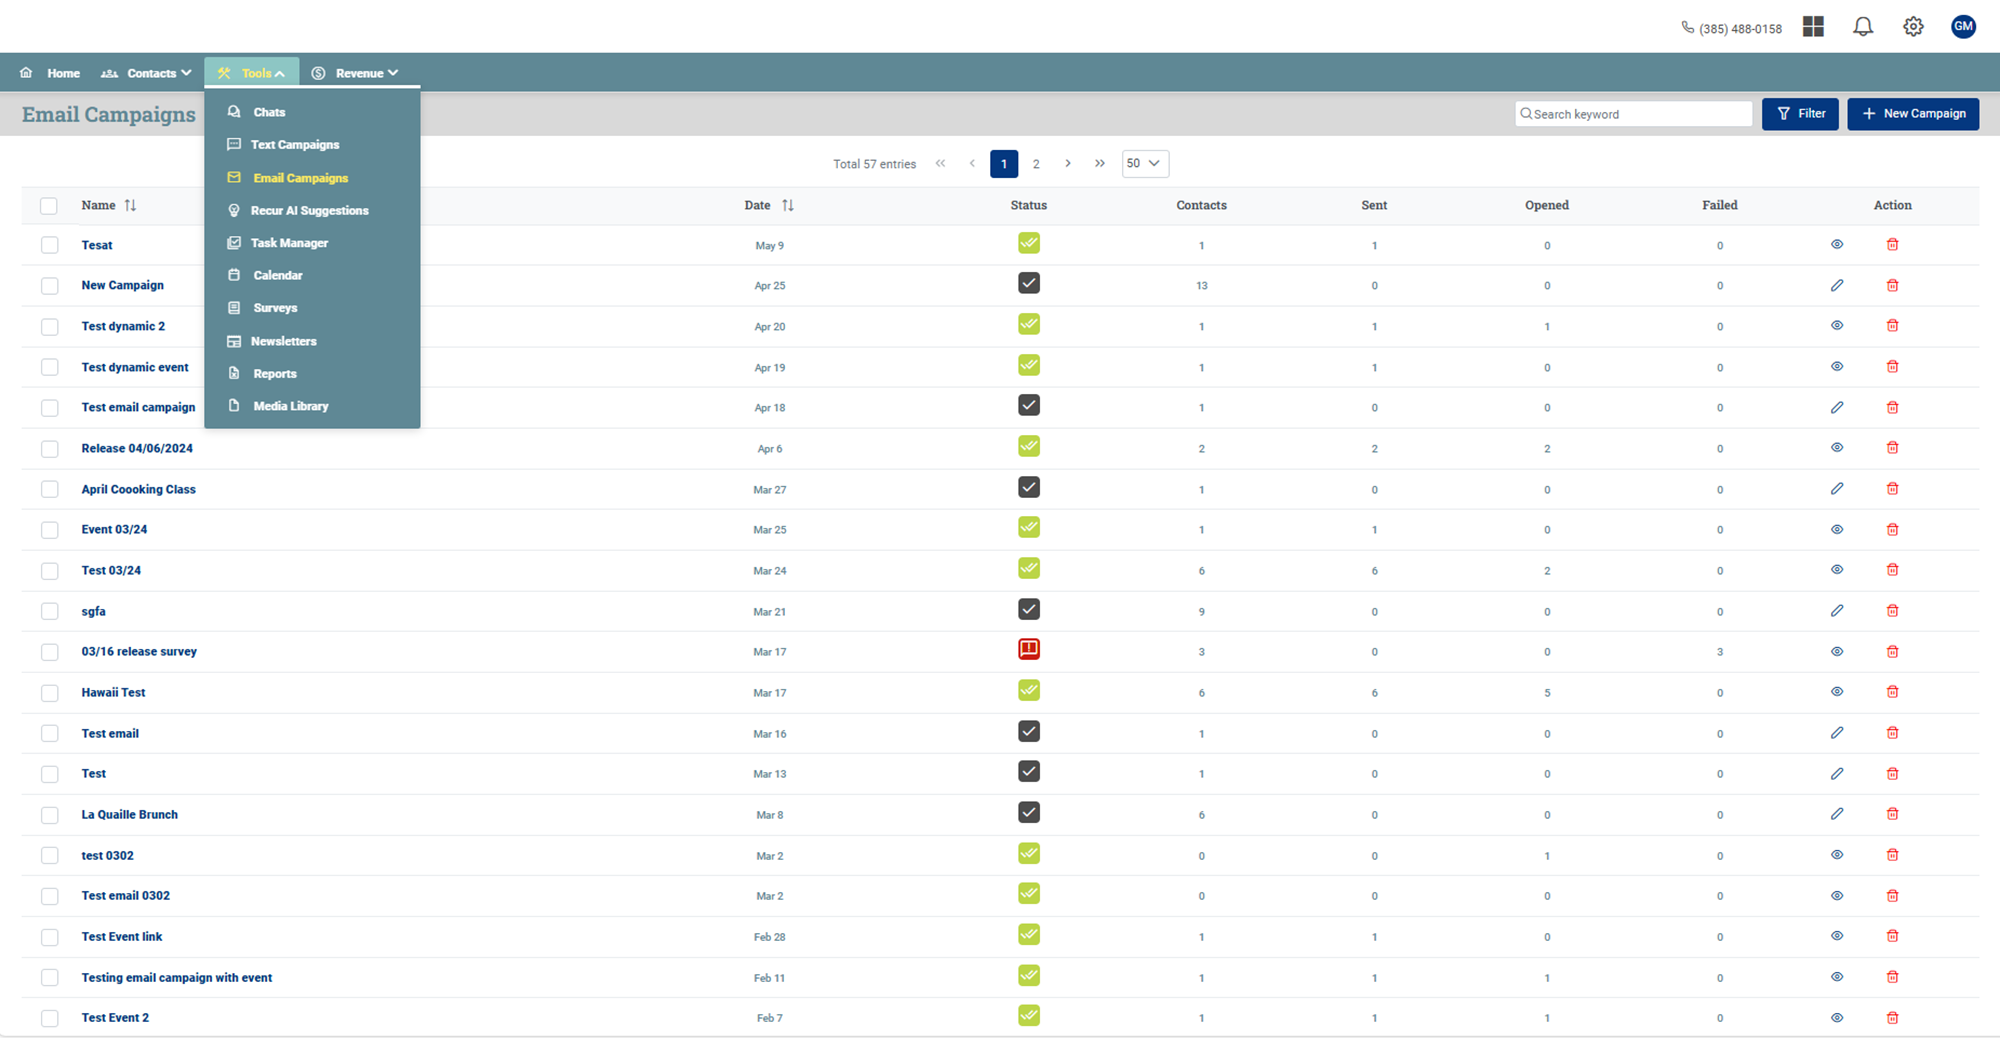The image size is (2000, 1038).
Task: Open Chats from the Tools menu
Action: coord(268,112)
